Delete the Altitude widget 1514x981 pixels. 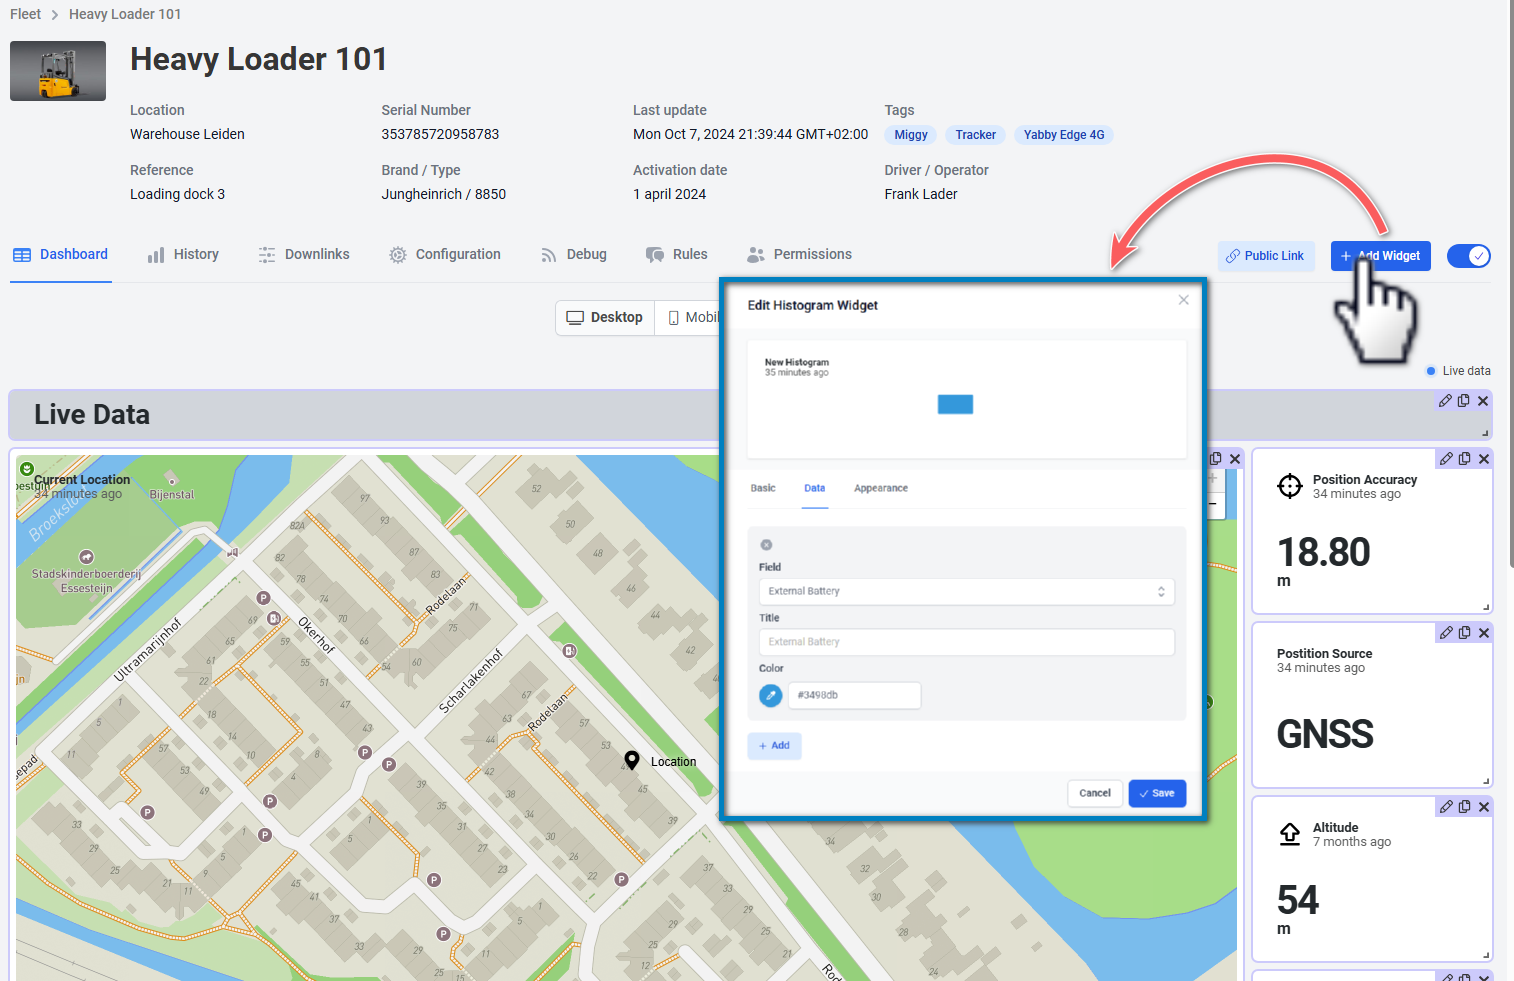[x=1484, y=807]
